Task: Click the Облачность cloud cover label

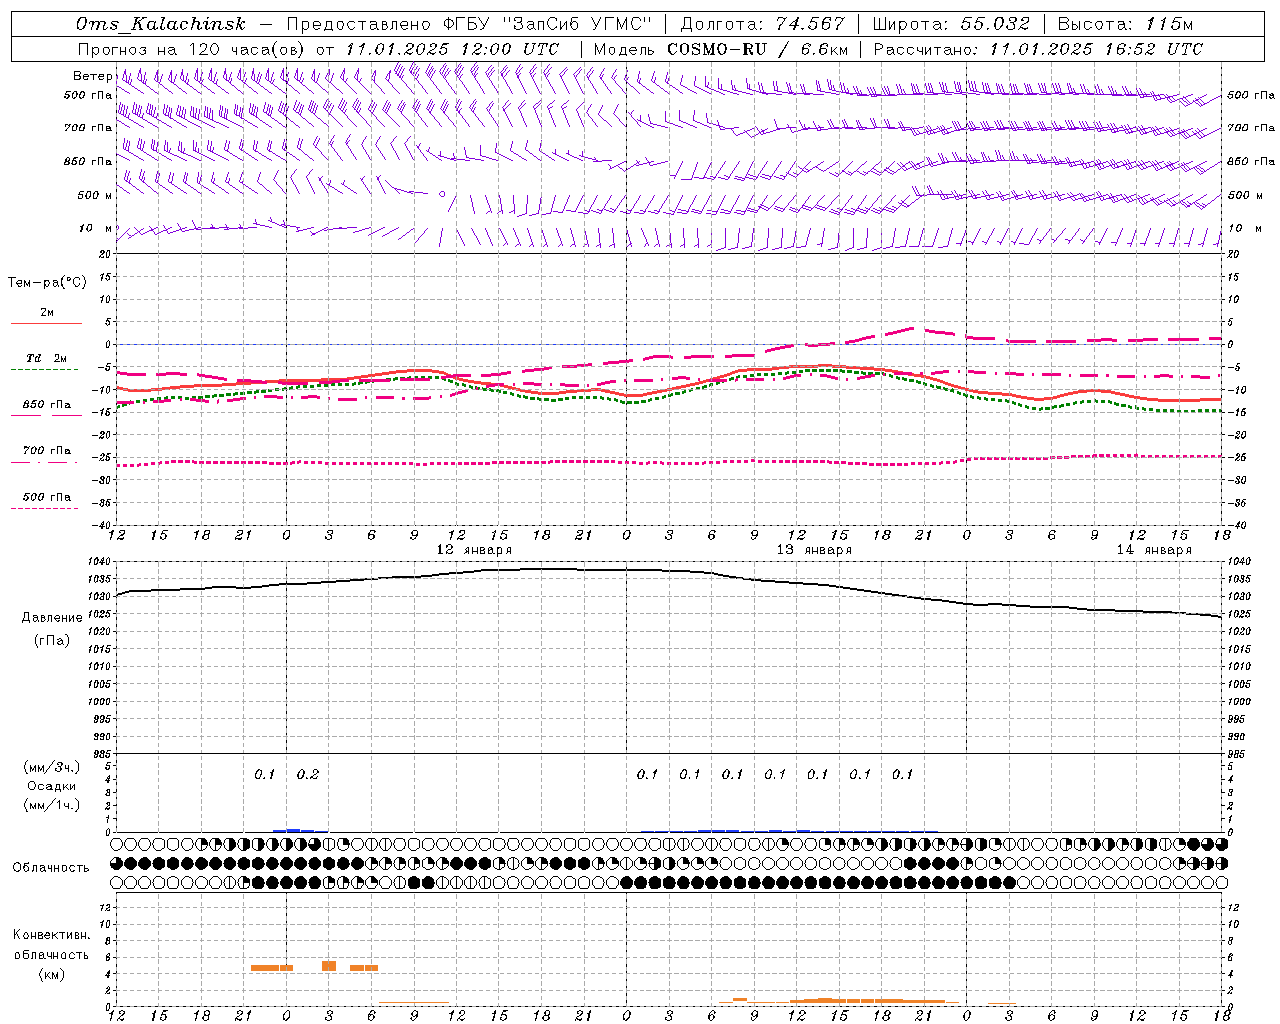Action: pos(51,868)
